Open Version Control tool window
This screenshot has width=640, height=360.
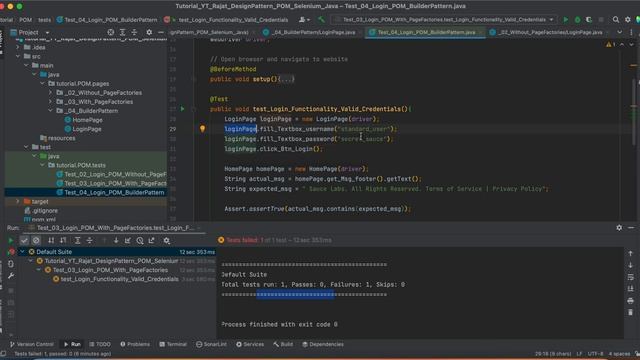pyautogui.click(x=32, y=344)
